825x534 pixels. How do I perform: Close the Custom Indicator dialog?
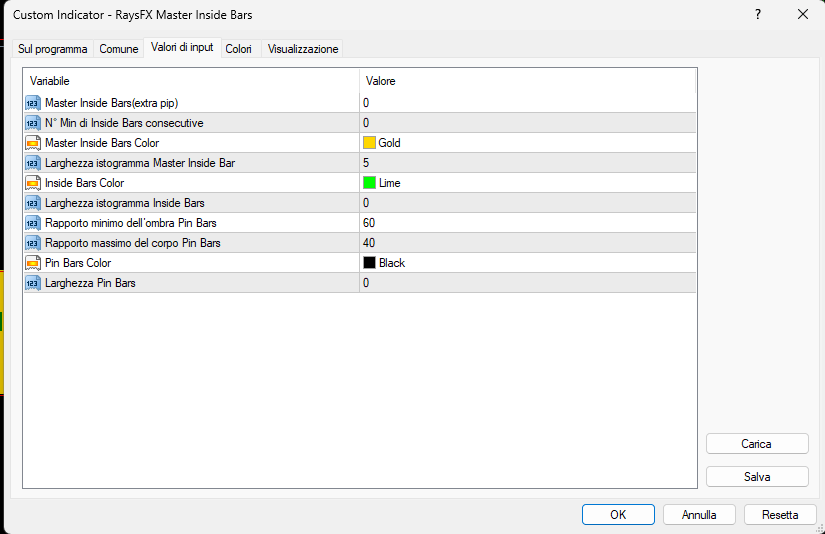[x=803, y=14]
